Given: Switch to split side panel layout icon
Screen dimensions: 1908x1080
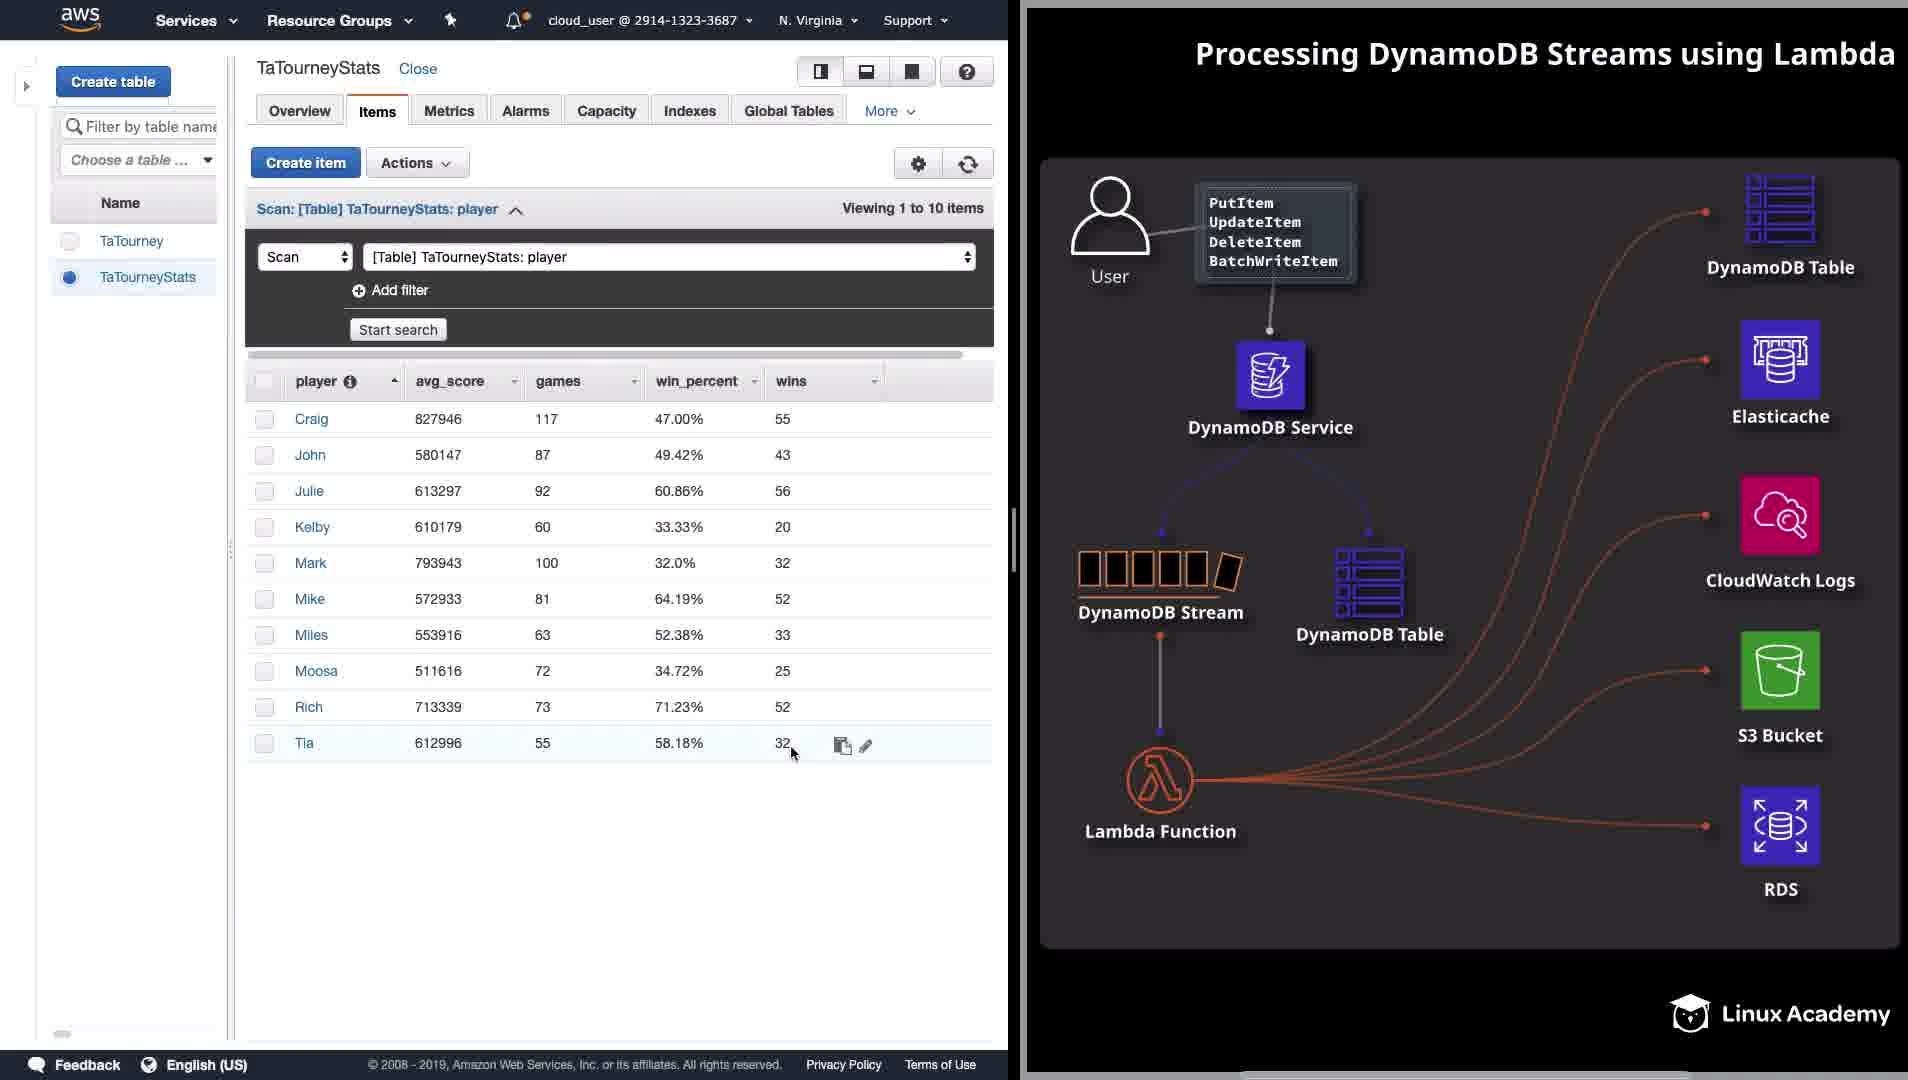Looking at the screenshot, I should 820,72.
